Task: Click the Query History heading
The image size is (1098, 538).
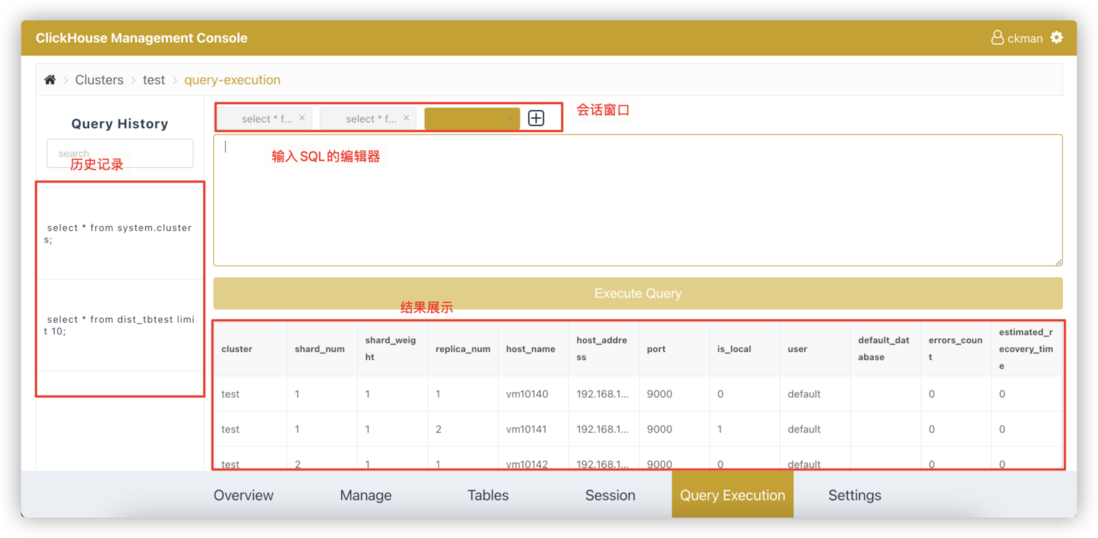Action: point(120,124)
